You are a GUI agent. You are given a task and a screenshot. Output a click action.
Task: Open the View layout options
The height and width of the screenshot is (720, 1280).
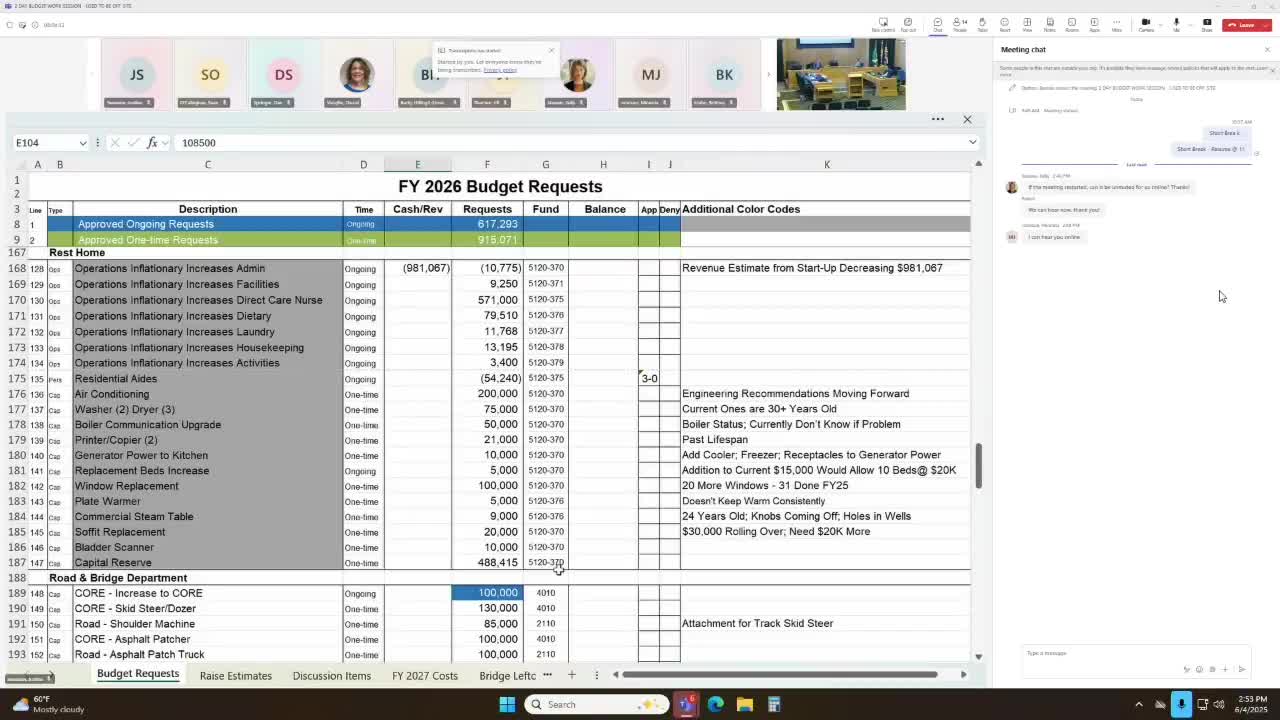coord(1027,24)
